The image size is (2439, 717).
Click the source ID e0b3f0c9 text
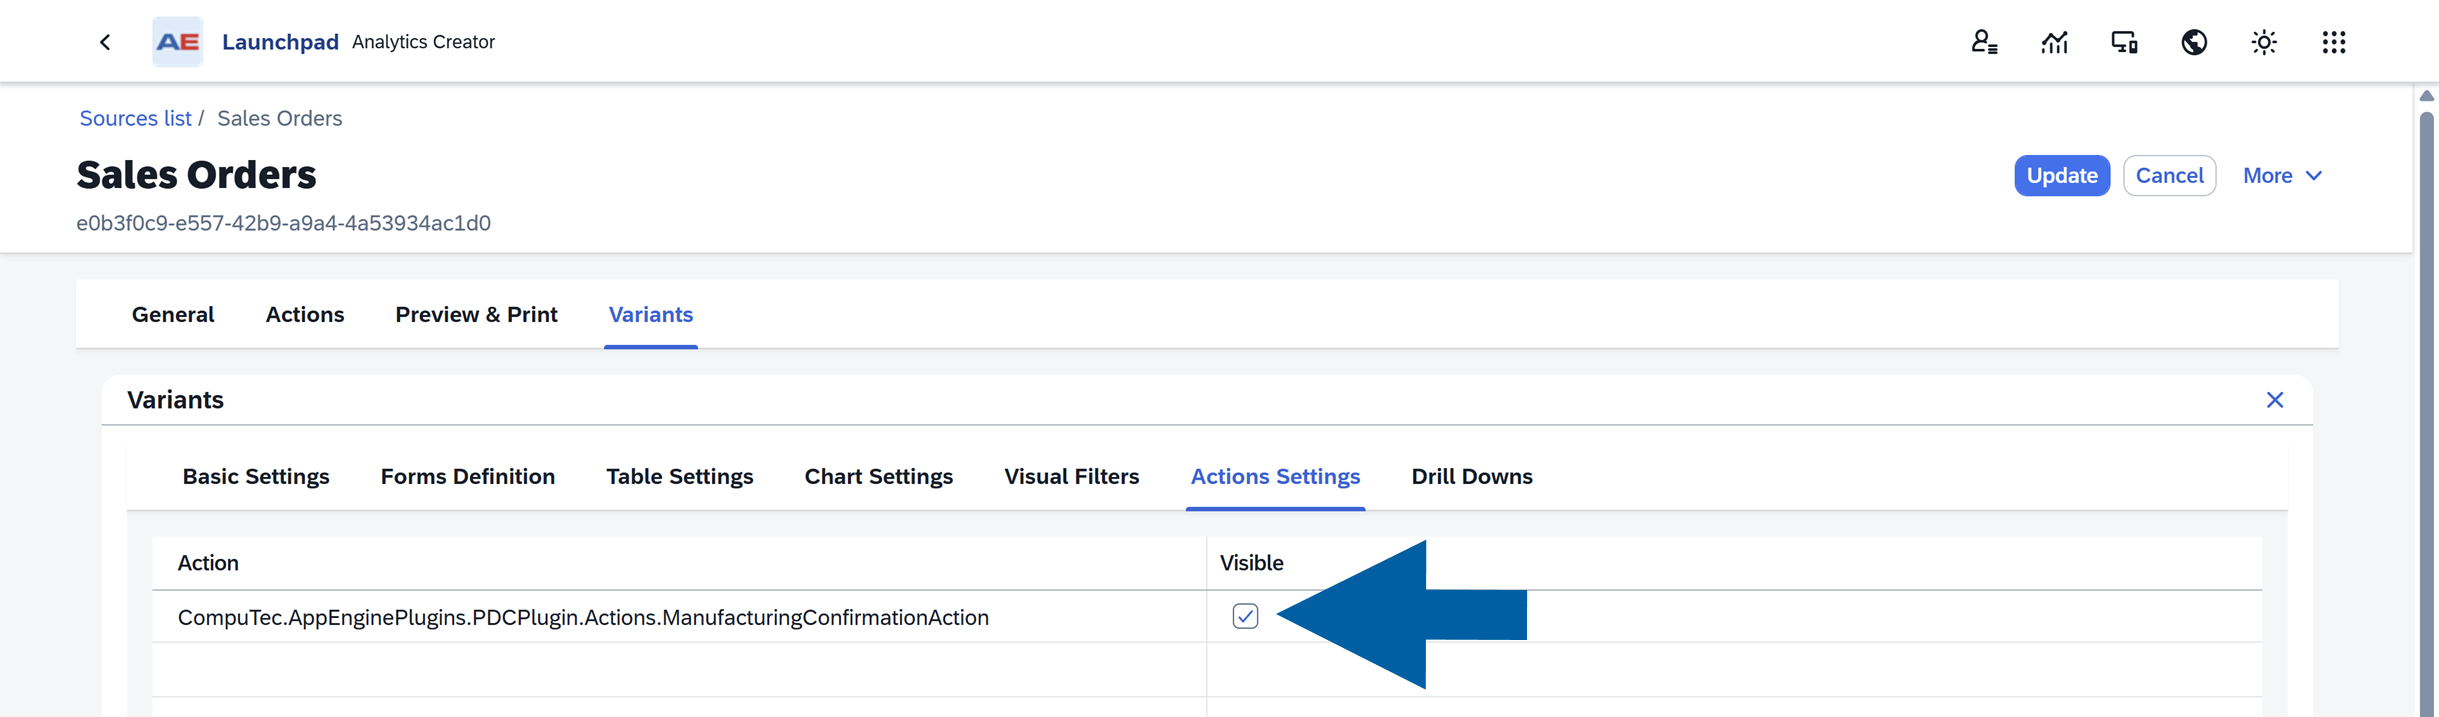(284, 223)
